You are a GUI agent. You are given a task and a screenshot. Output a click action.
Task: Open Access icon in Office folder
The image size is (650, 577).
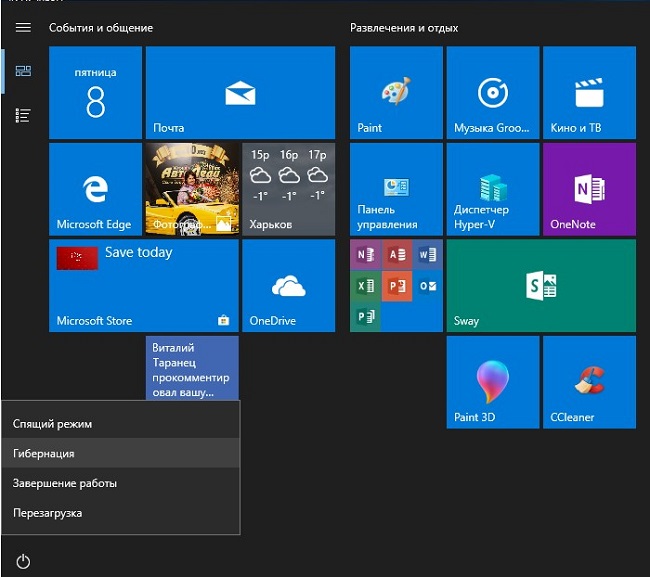pyautogui.click(x=397, y=255)
